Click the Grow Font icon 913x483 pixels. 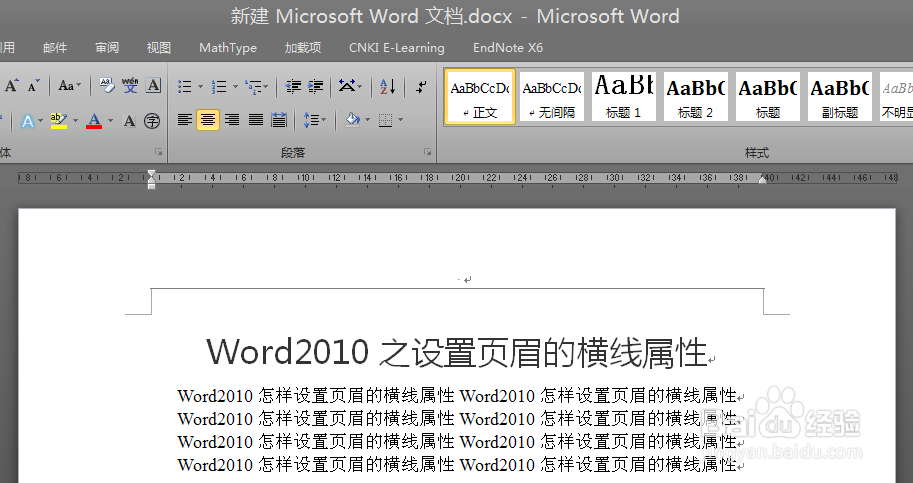(x=12, y=86)
